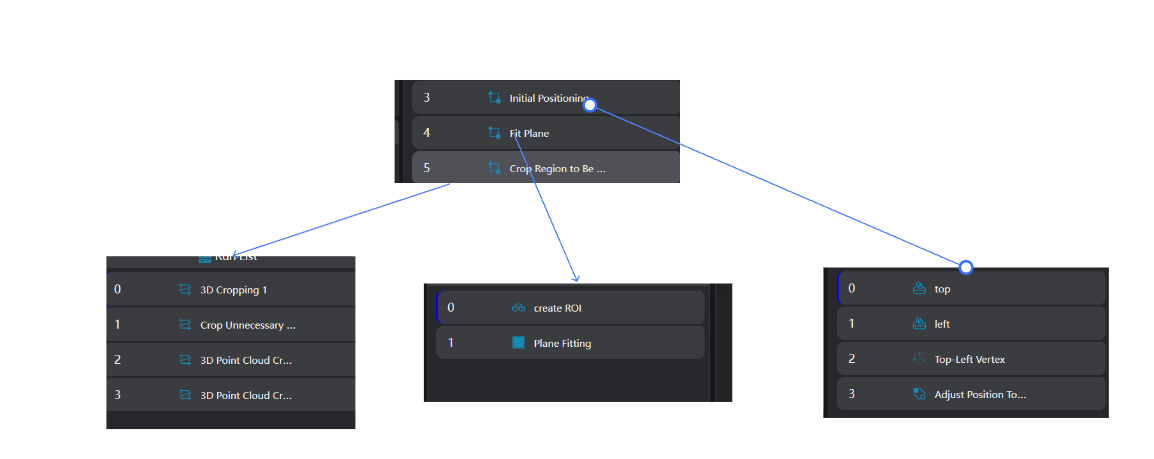Click the Adjust Position To icon
Viewport: 1154px width, 459px height.
tap(918, 394)
